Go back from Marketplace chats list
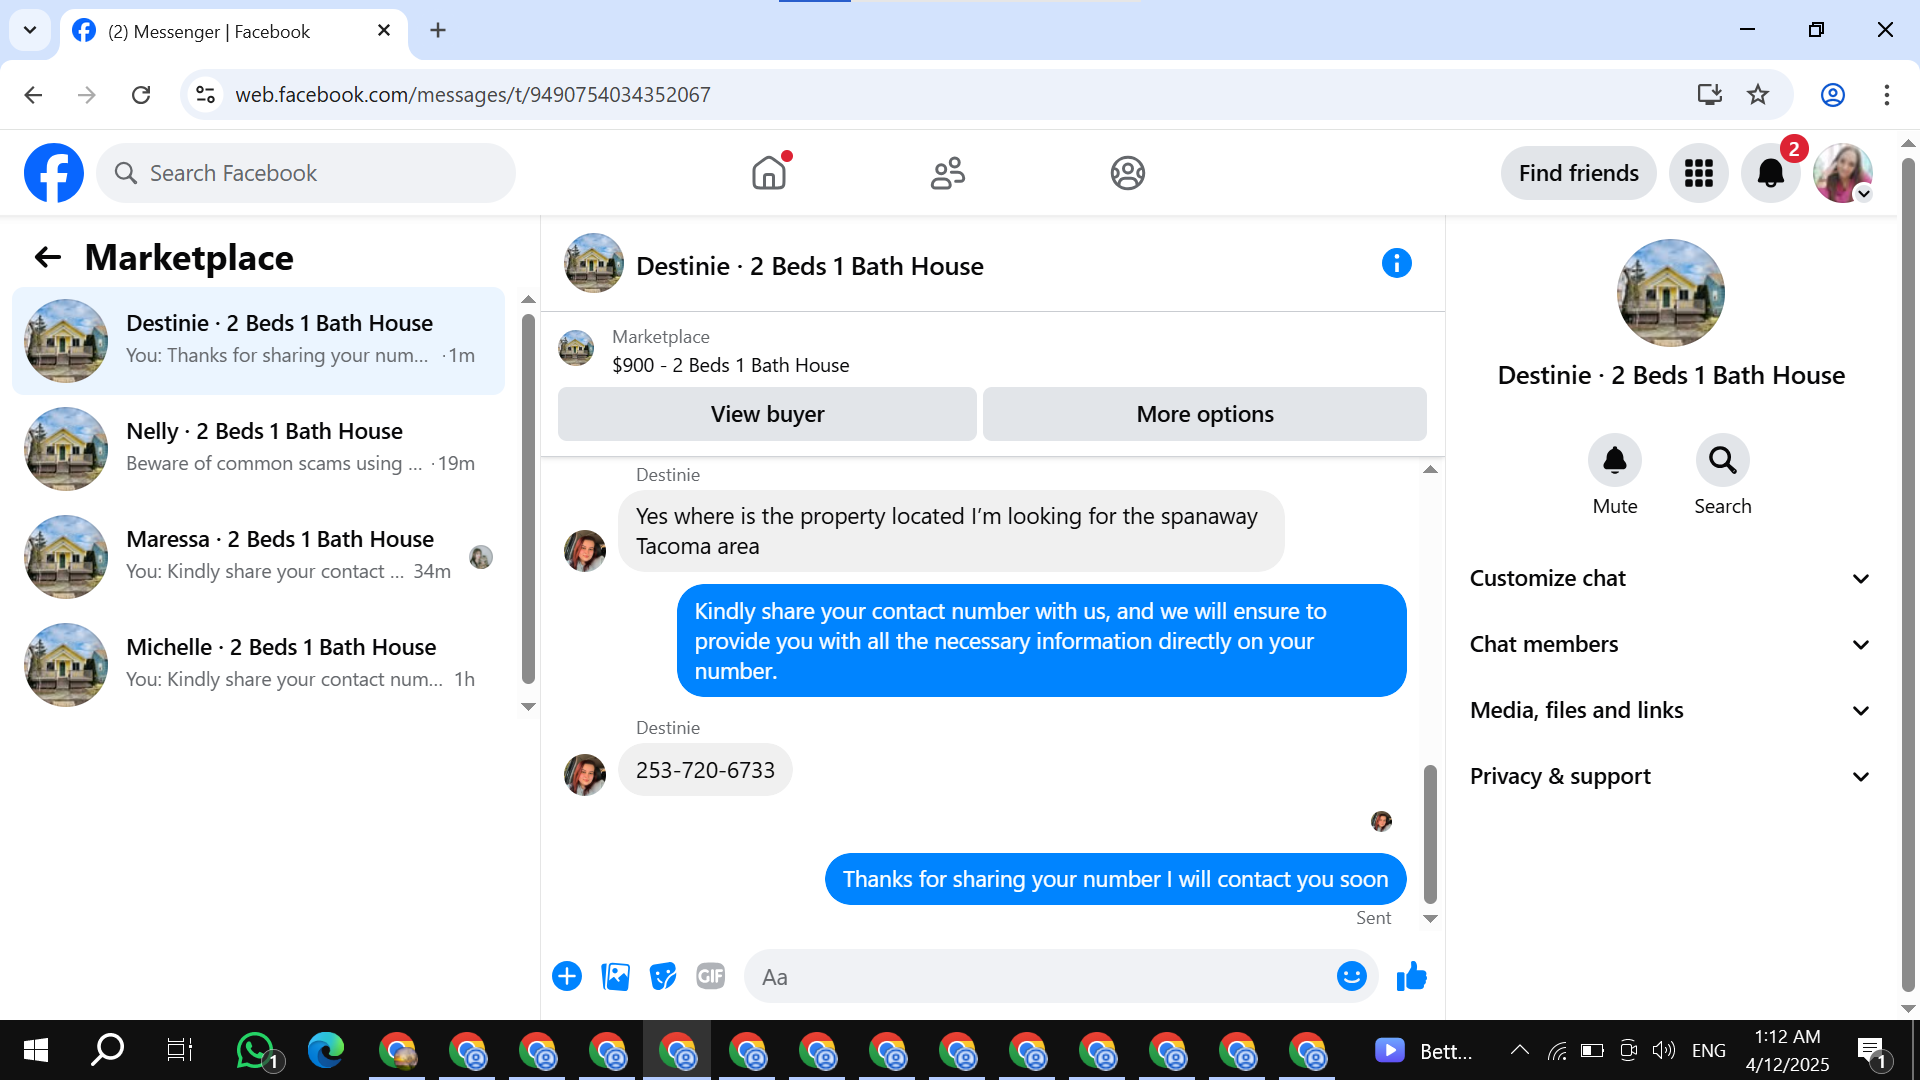The image size is (1920, 1080). [48, 258]
